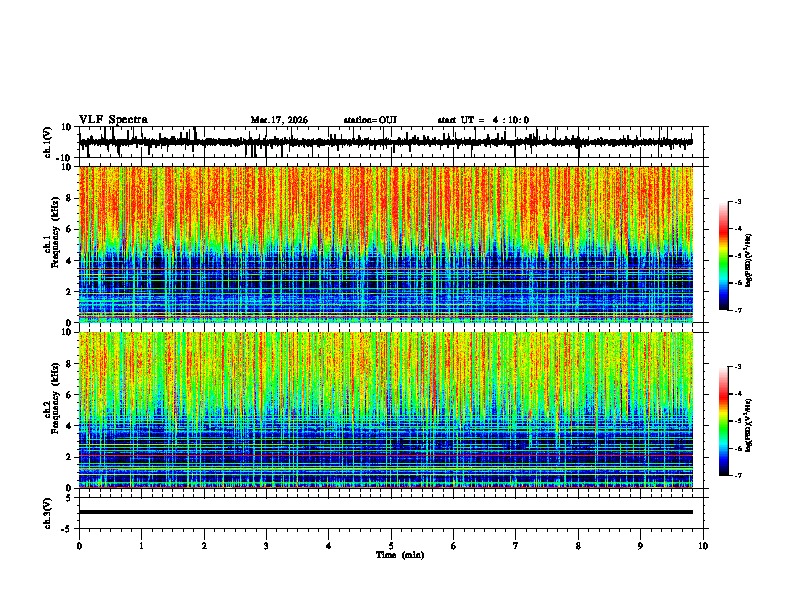792x612 pixels.
Task: Click the ch.2 colorbar log(PSD) label
Action: click(749, 425)
